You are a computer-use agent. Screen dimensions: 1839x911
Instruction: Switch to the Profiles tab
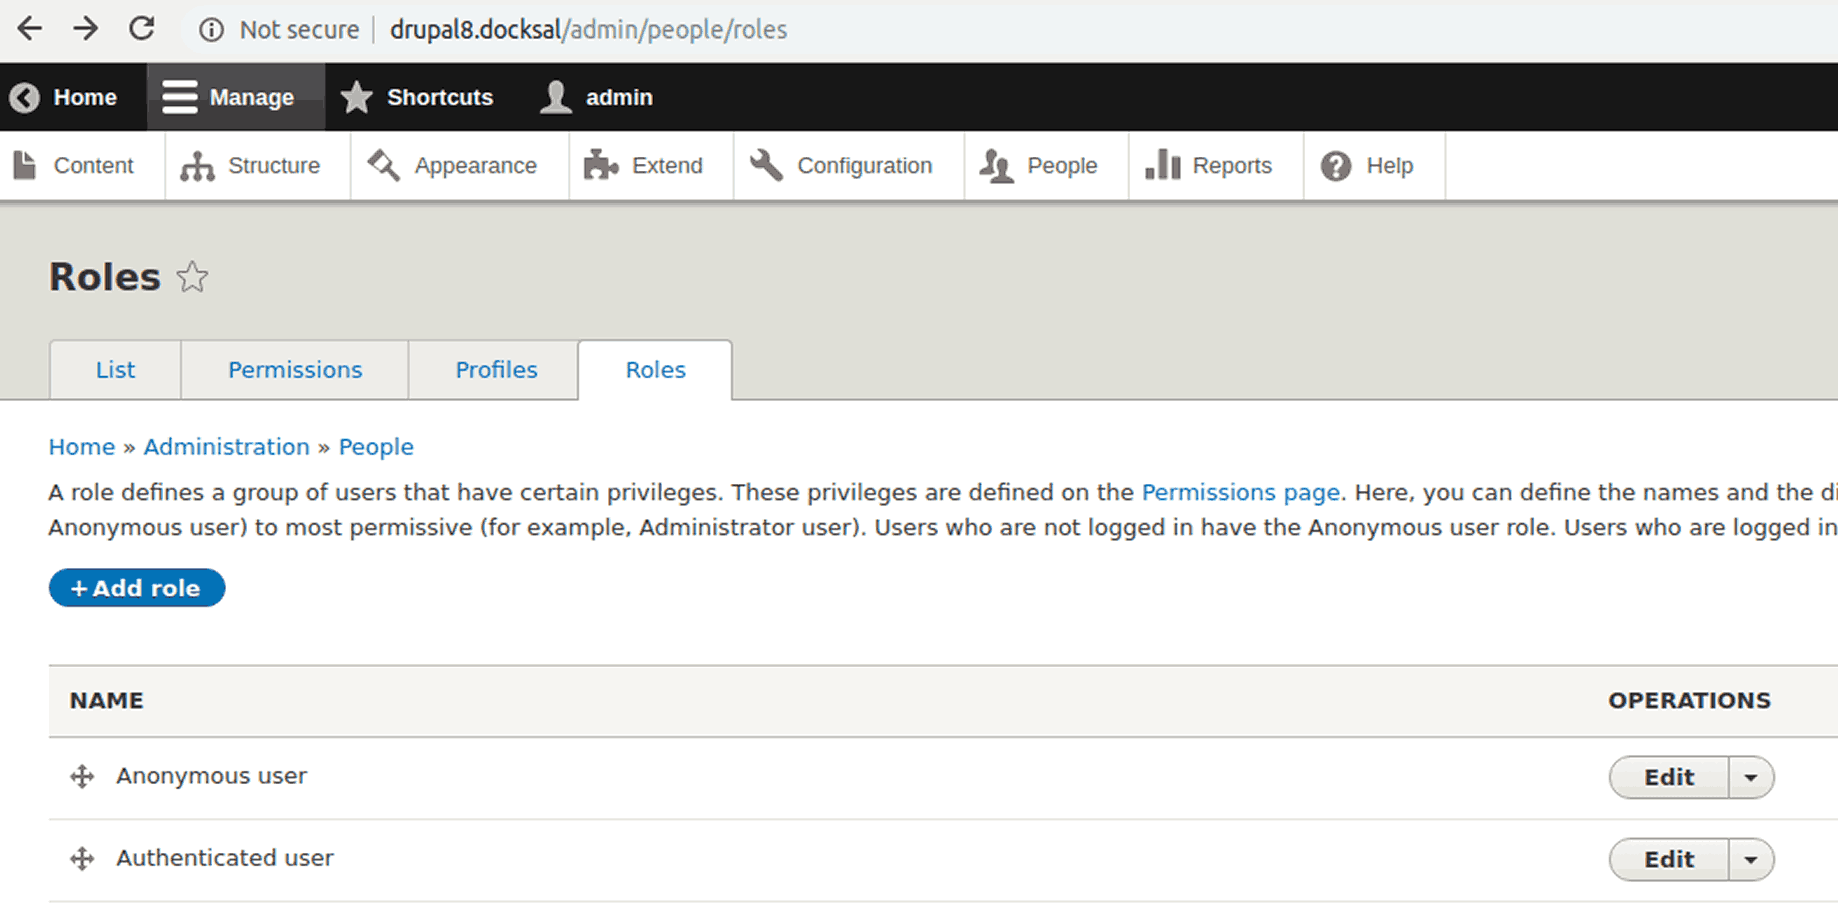coord(495,370)
